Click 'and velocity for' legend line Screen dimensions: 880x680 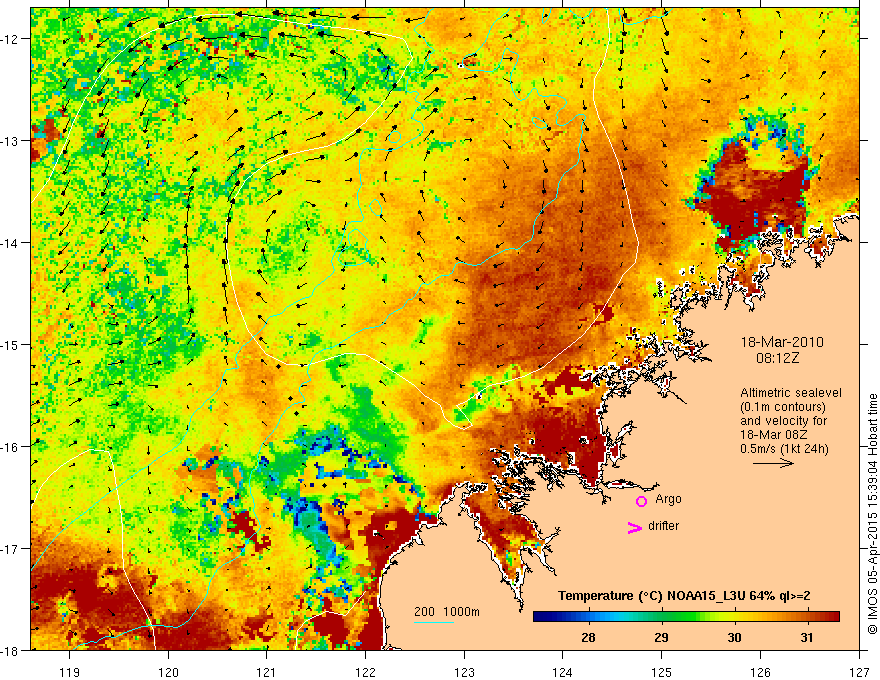pyautogui.click(x=783, y=421)
